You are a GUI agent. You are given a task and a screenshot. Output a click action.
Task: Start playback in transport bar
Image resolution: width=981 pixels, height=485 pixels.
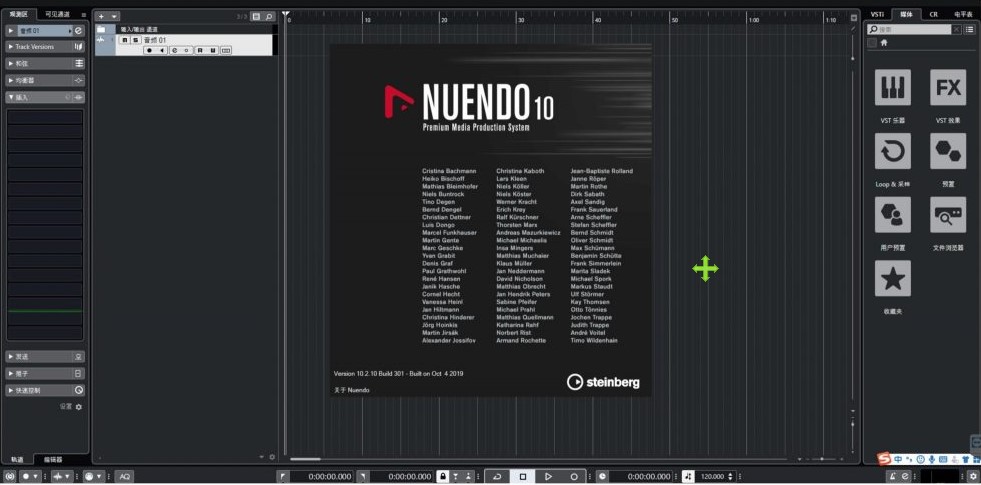(548, 476)
